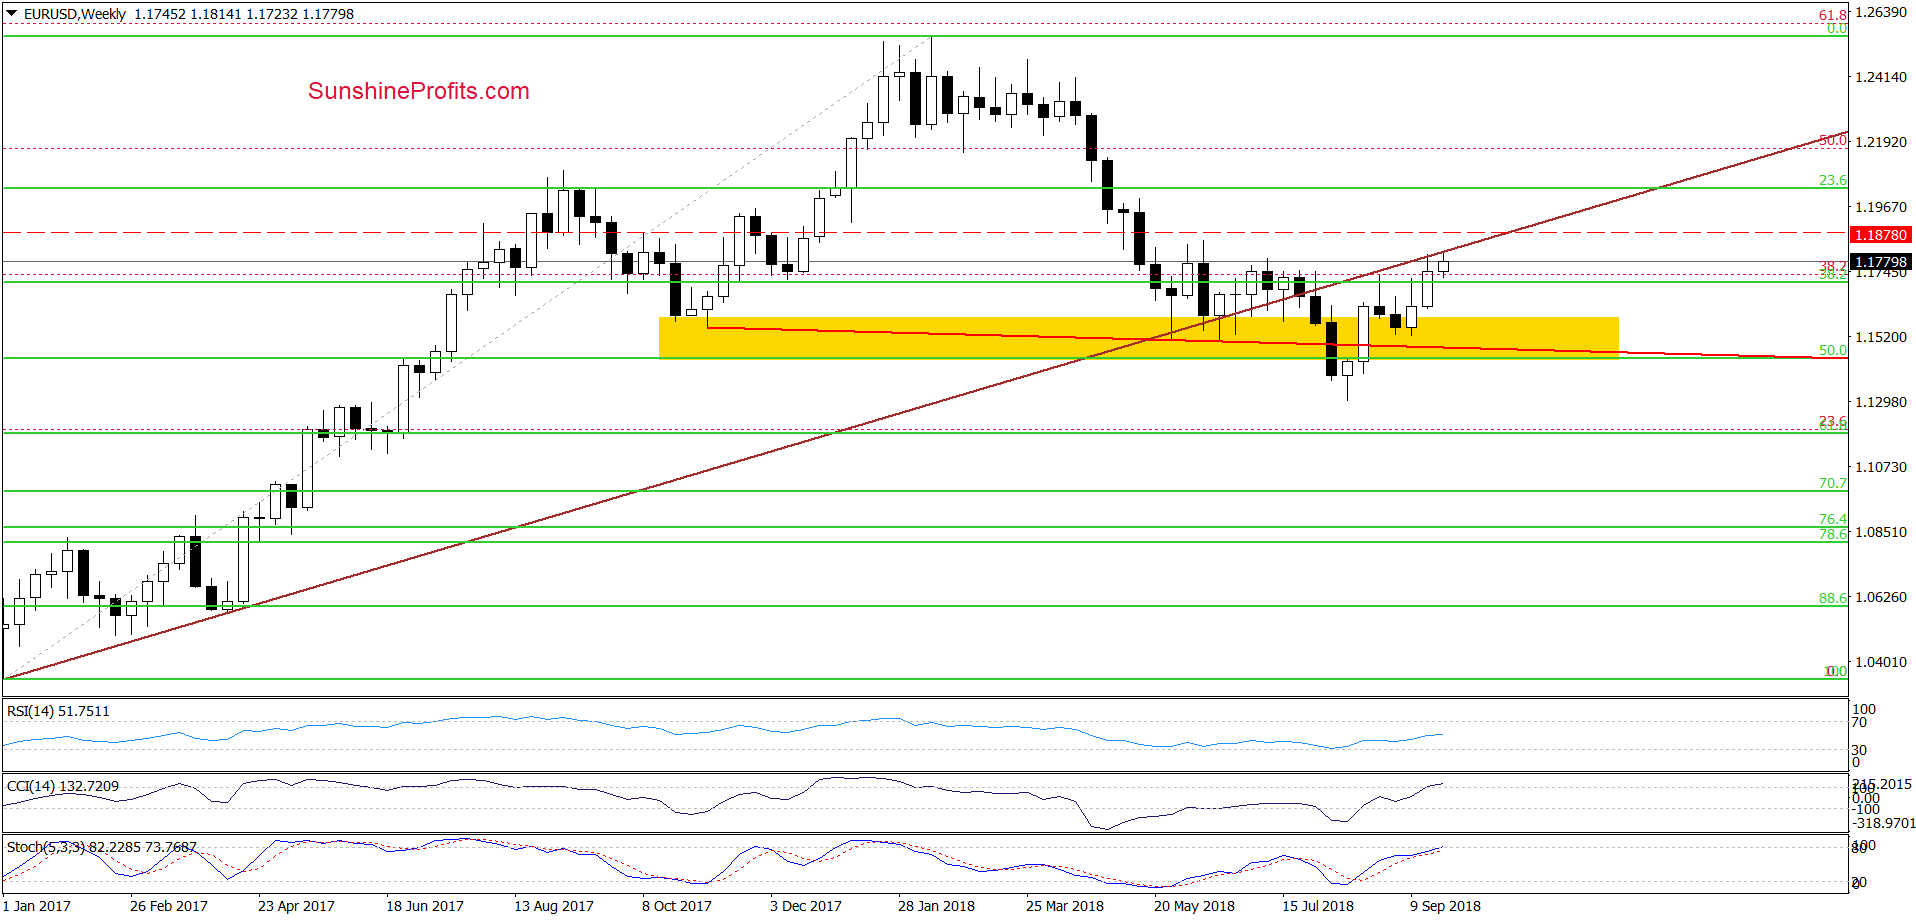The height and width of the screenshot is (920, 1916).
Task: Click the CCI(14) 132.7209 indicator label
Action: pyautogui.click(x=63, y=786)
